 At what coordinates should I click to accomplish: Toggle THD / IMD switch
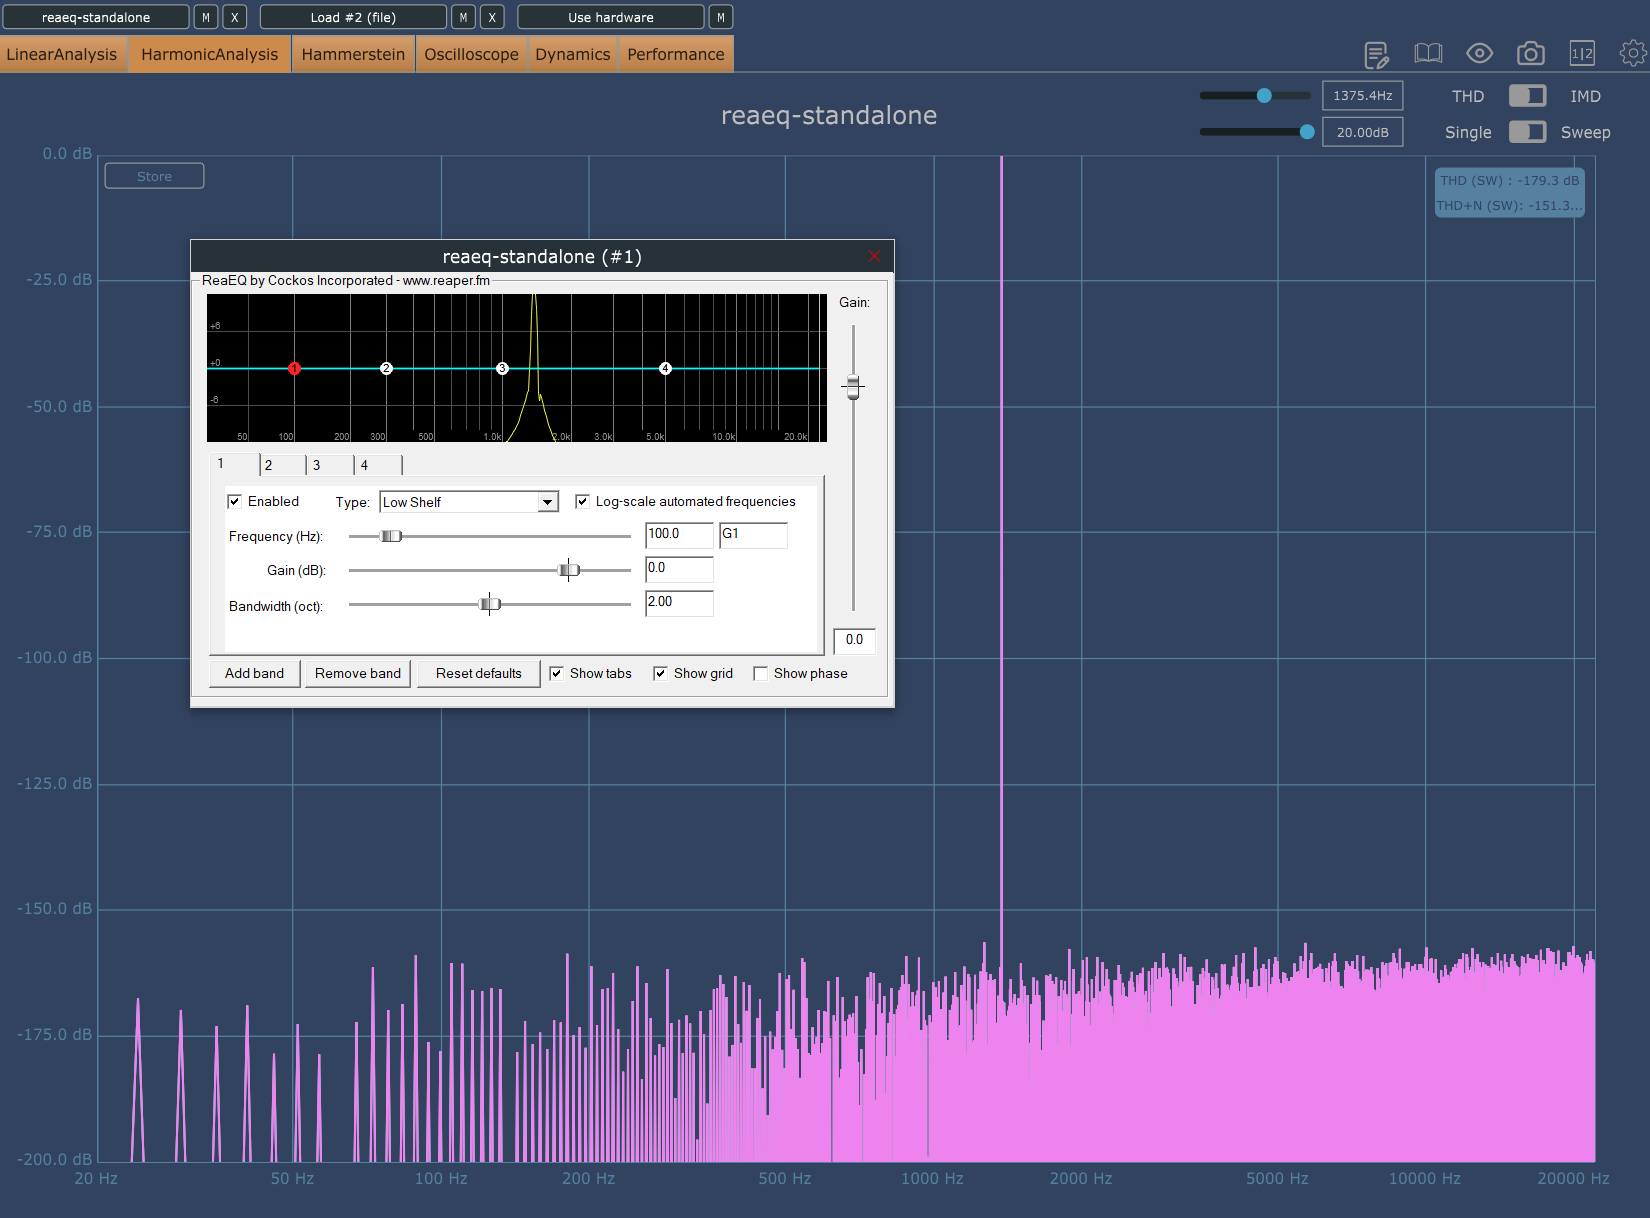coord(1527,96)
